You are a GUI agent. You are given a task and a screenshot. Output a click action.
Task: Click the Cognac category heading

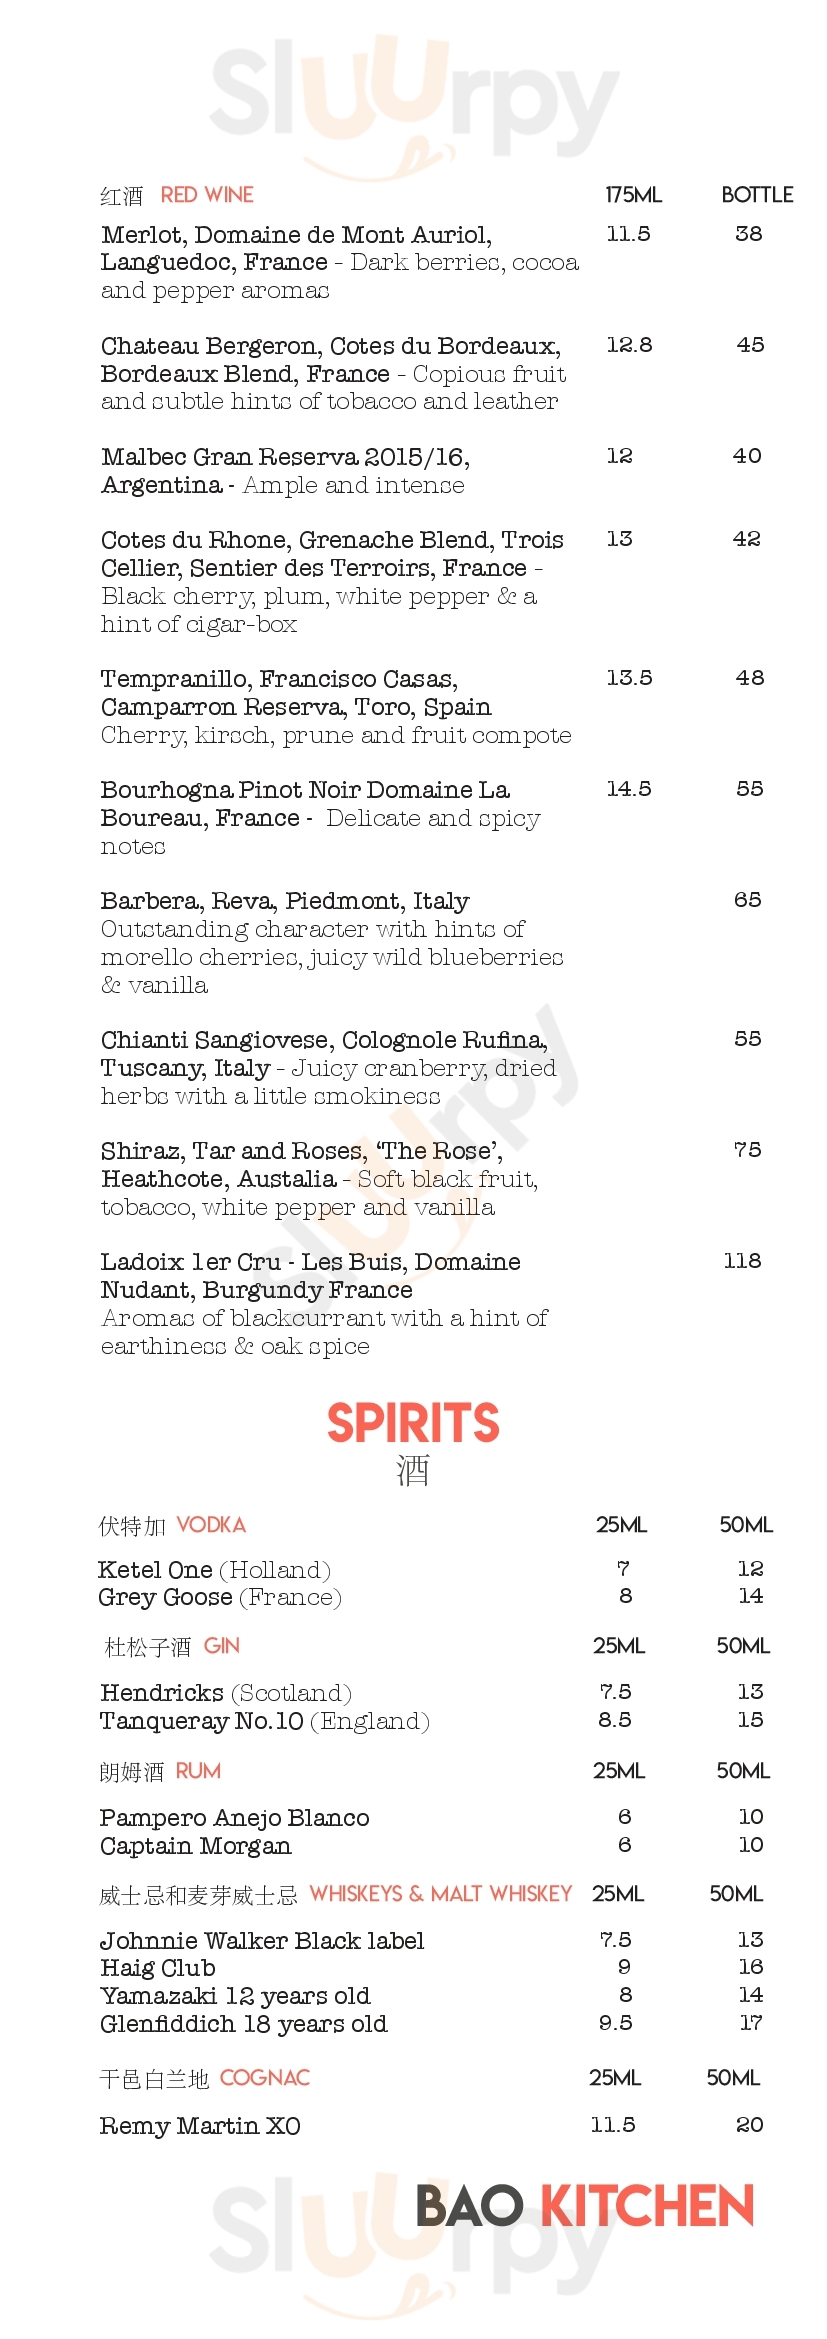coord(265,2078)
